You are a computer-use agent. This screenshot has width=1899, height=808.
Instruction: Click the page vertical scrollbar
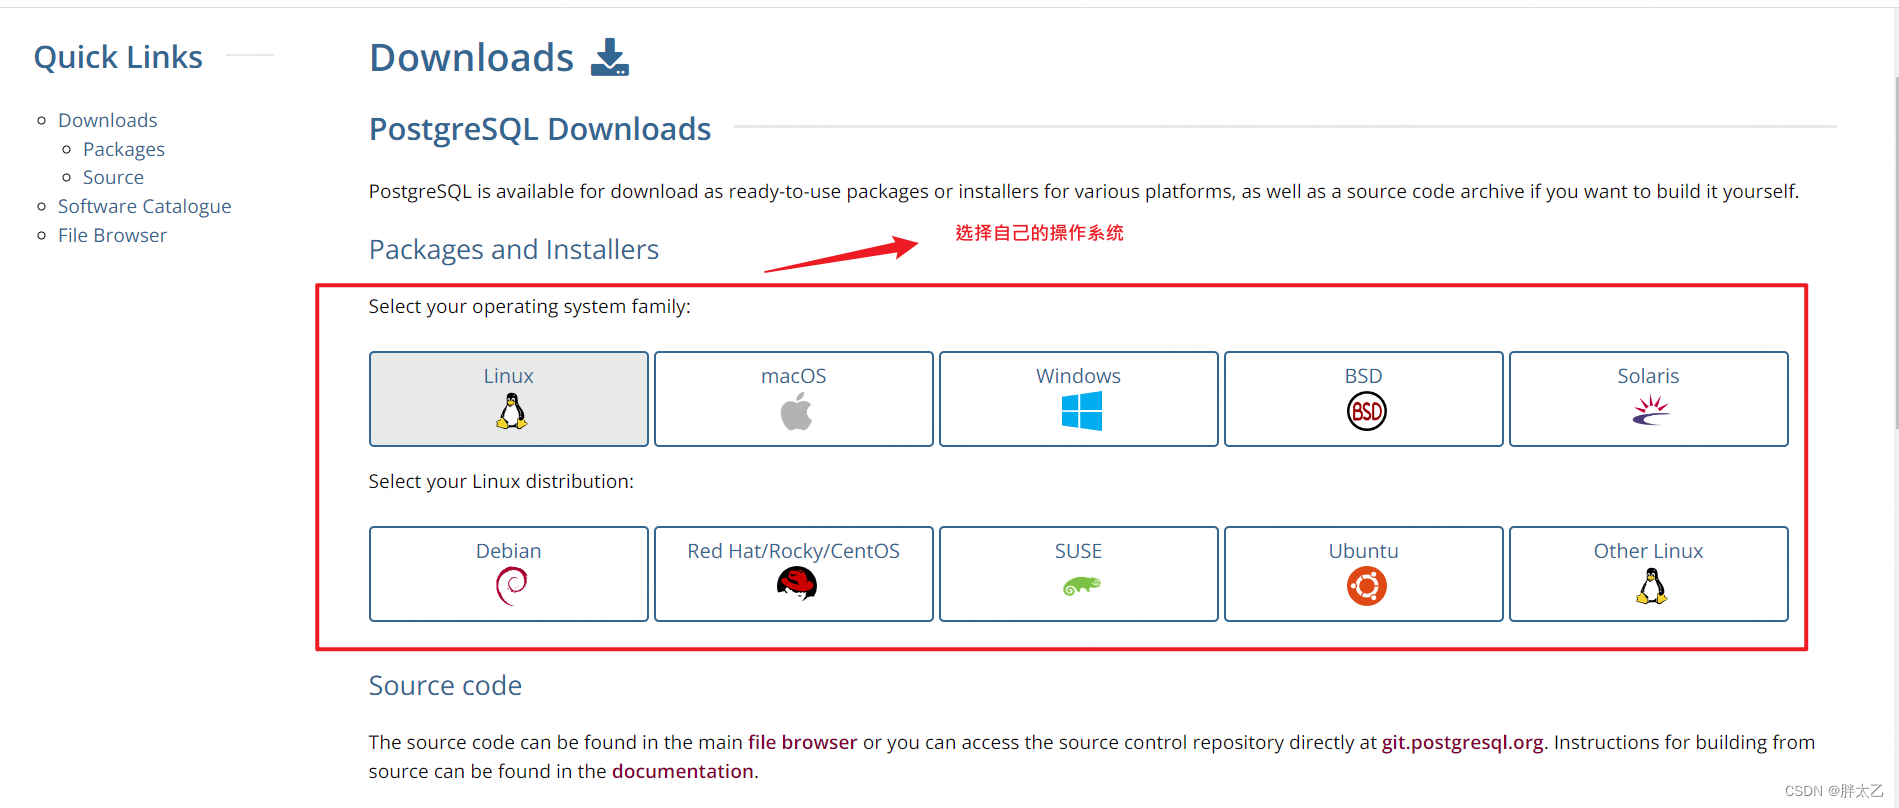point(1894,255)
